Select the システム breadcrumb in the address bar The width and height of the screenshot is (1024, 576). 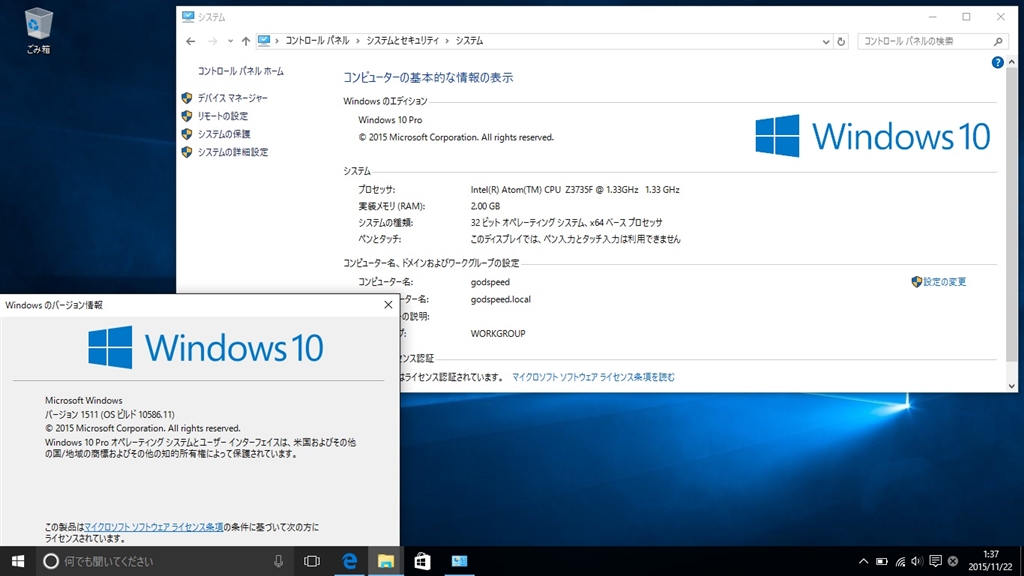469,40
